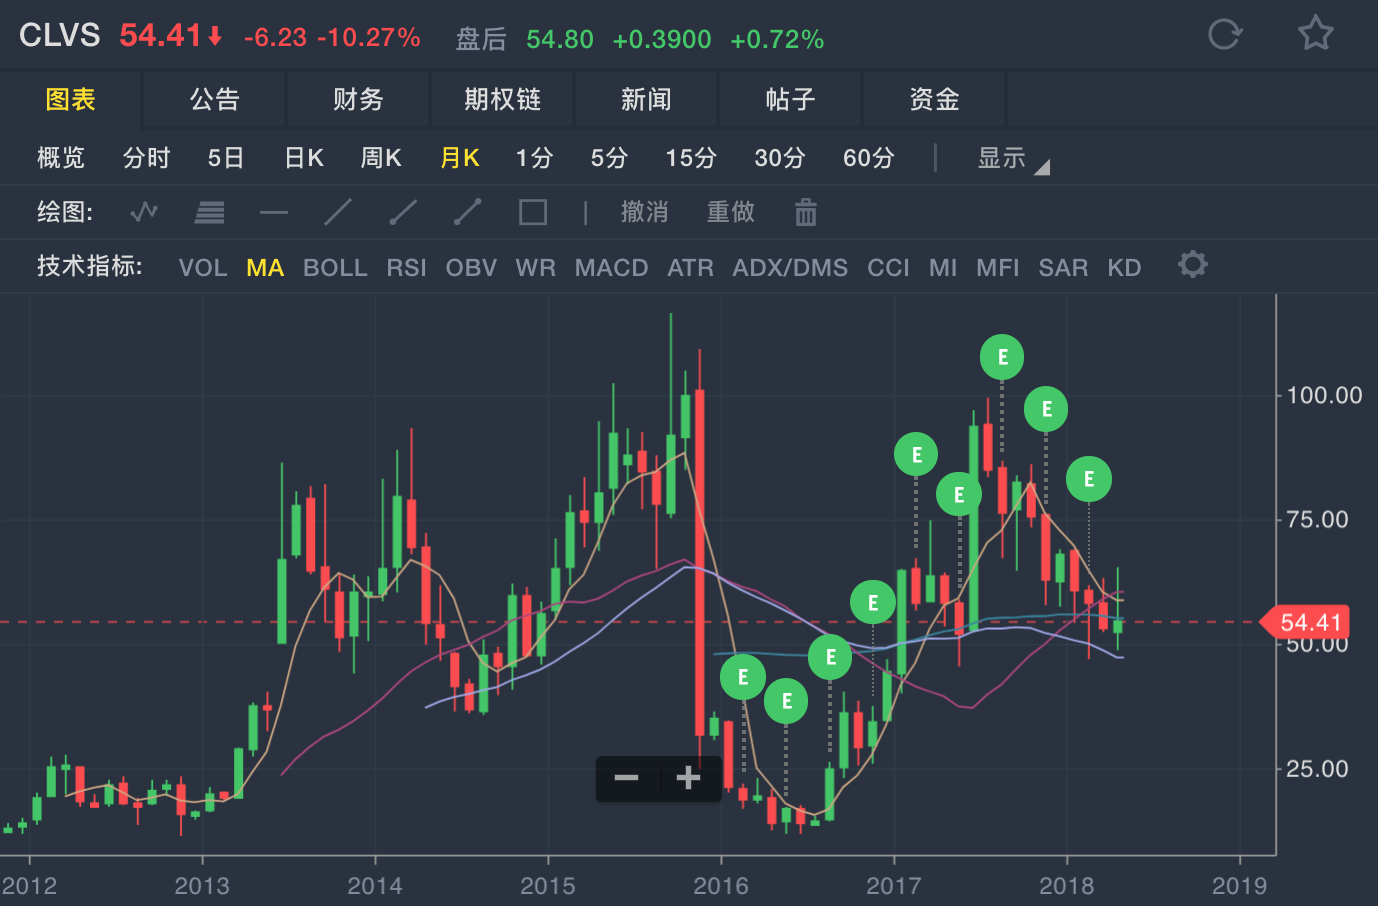Open indicator settings gear
Viewport: 1378px width, 906px height.
click(1192, 265)
